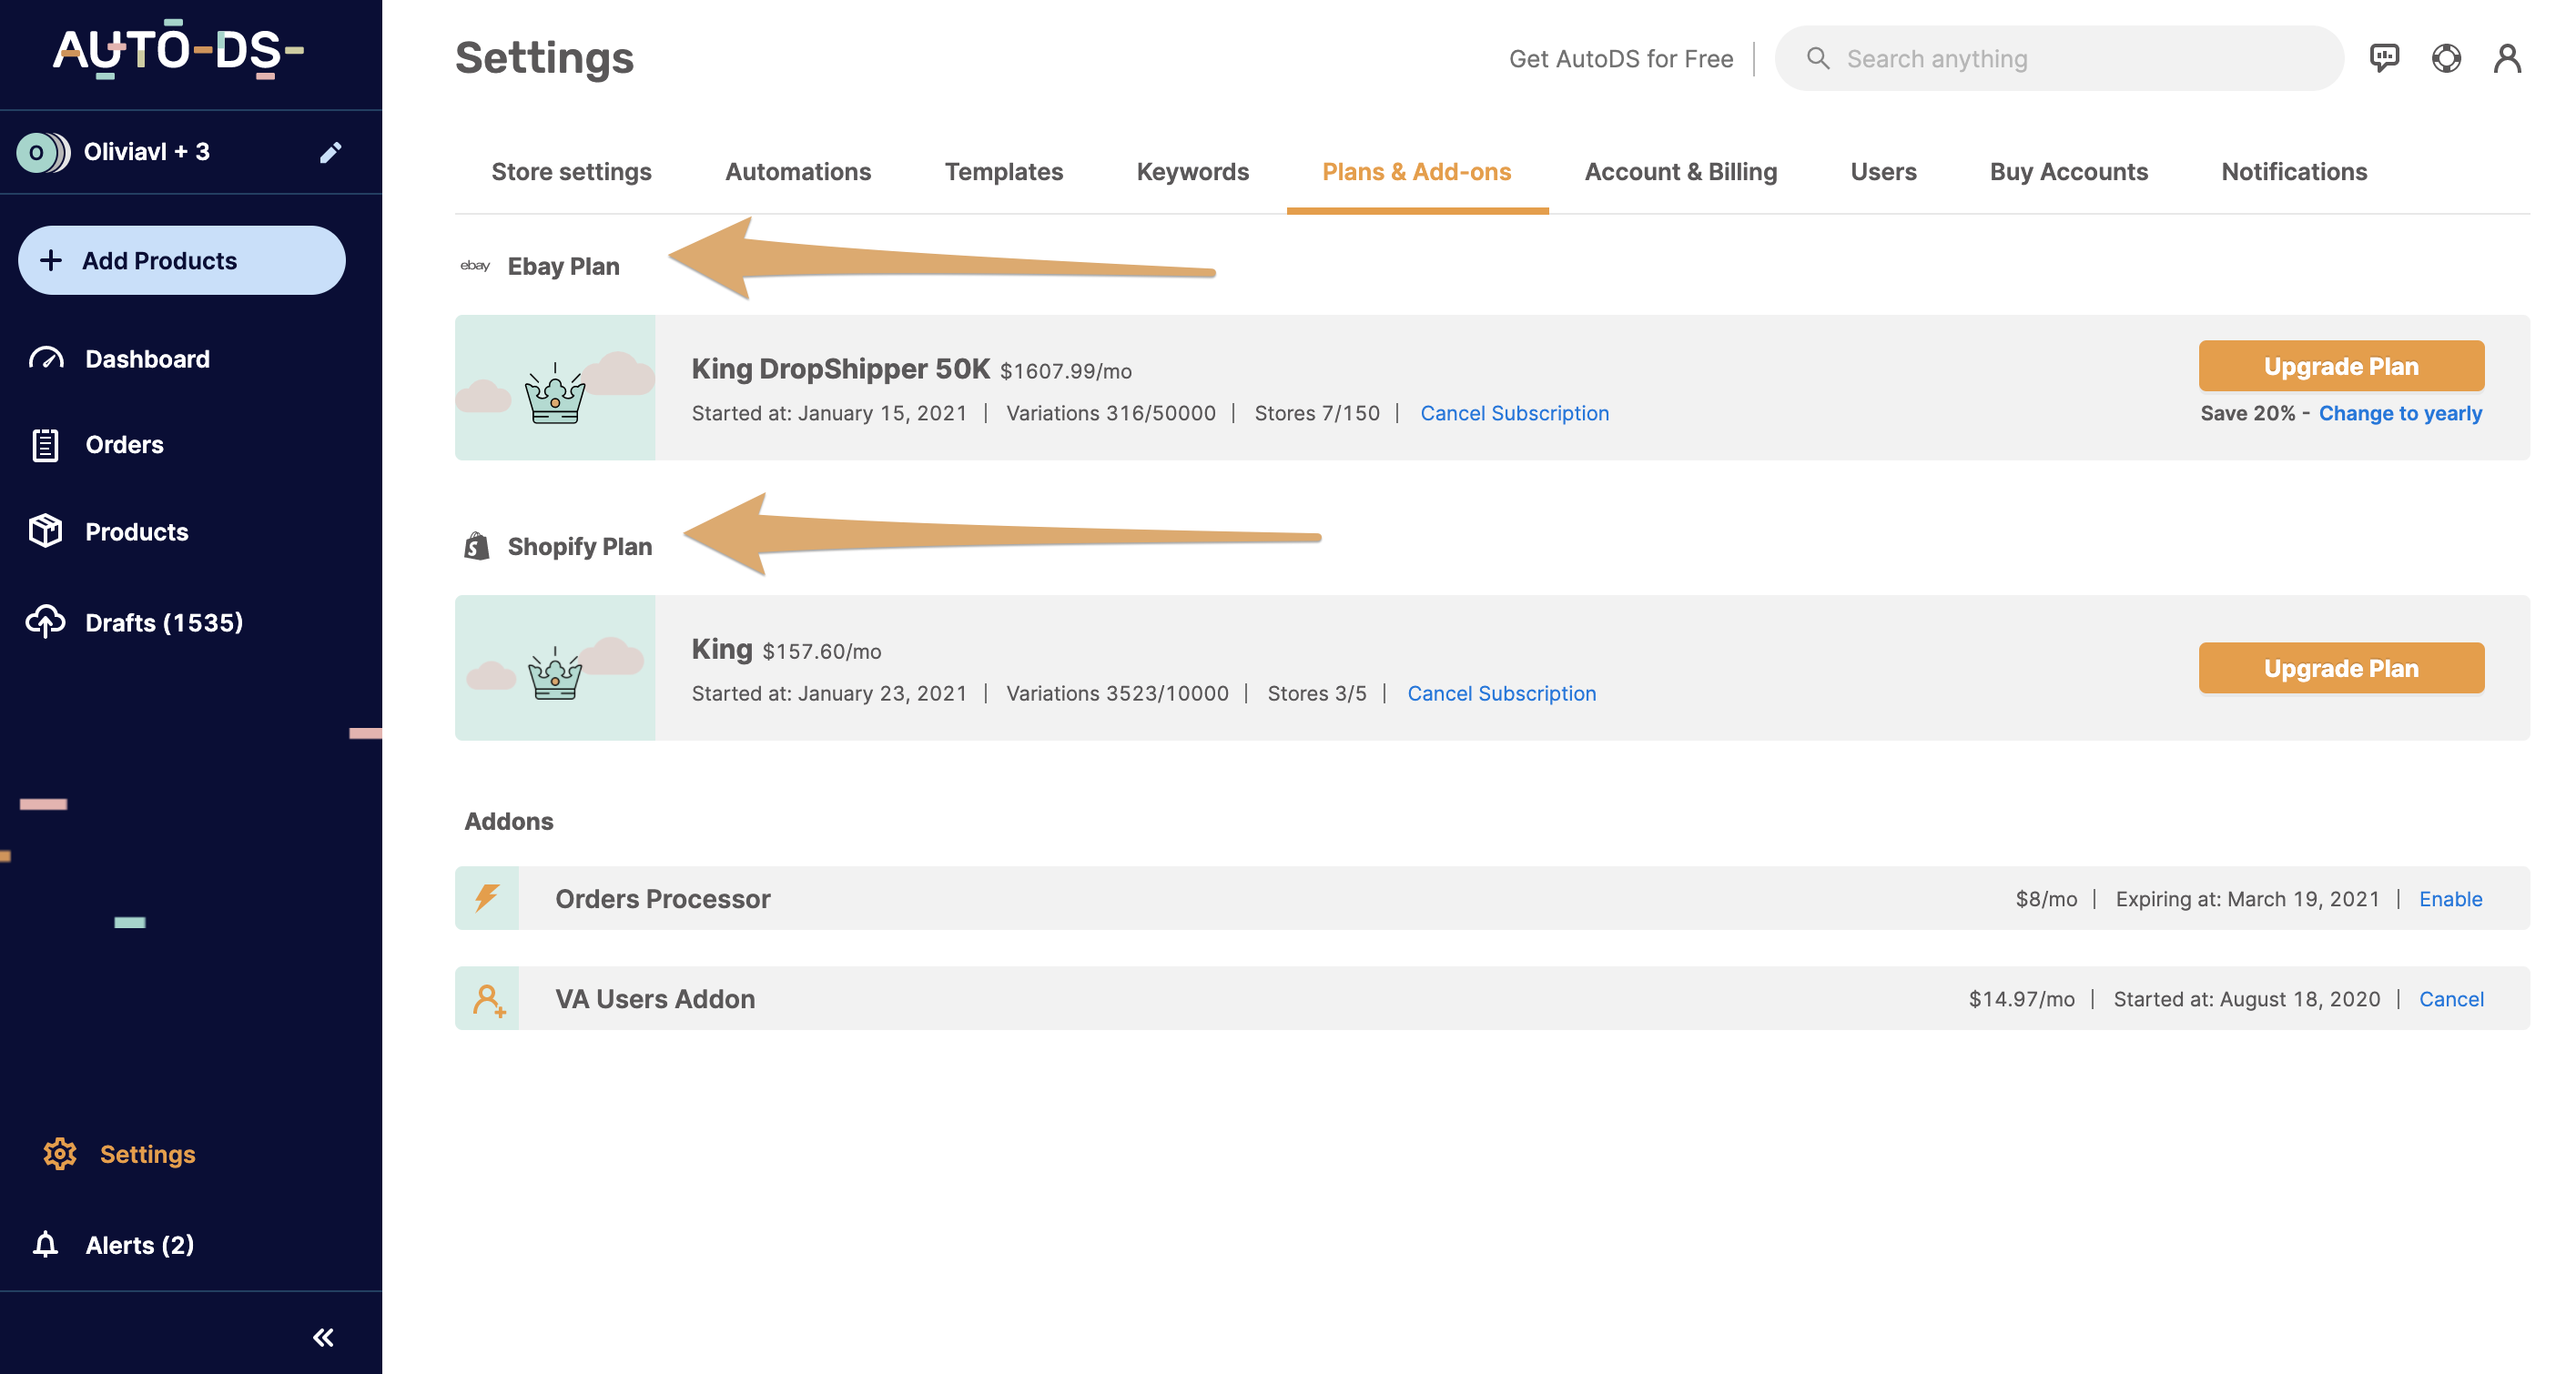The width and height of the screenshot is (2576, 1374).
Task: Click the VA Users Addon person icon
Action: pyautogui.click(x=487, y=998)
